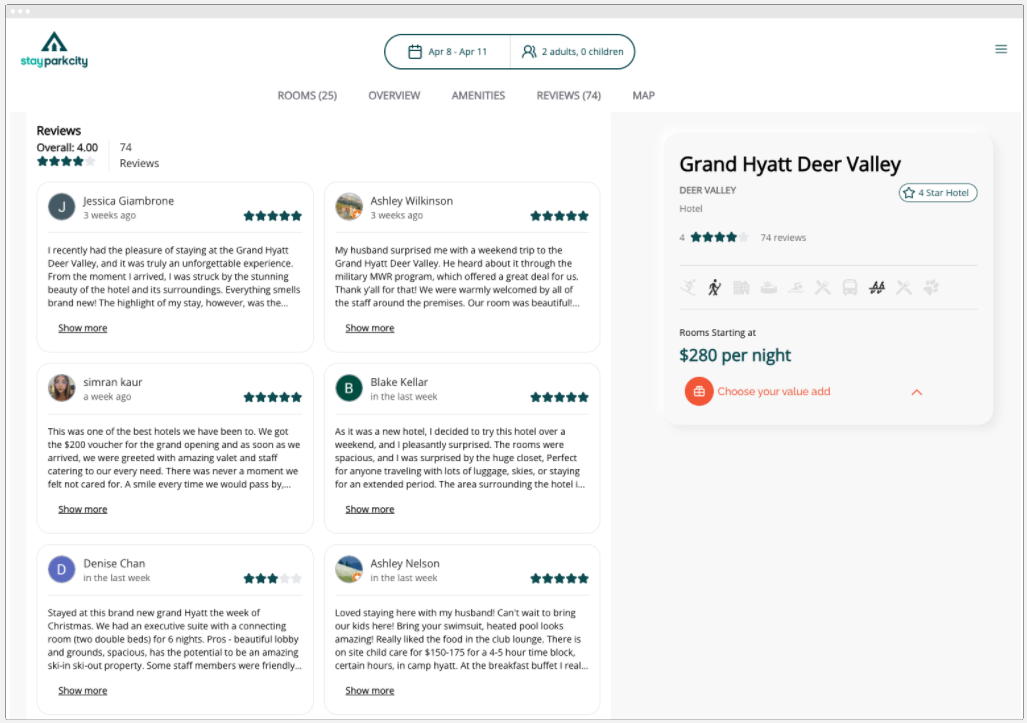The image size is (1027, 723).
Task: Click the orange gift value-add icon
Action: (x=699, y=392)
